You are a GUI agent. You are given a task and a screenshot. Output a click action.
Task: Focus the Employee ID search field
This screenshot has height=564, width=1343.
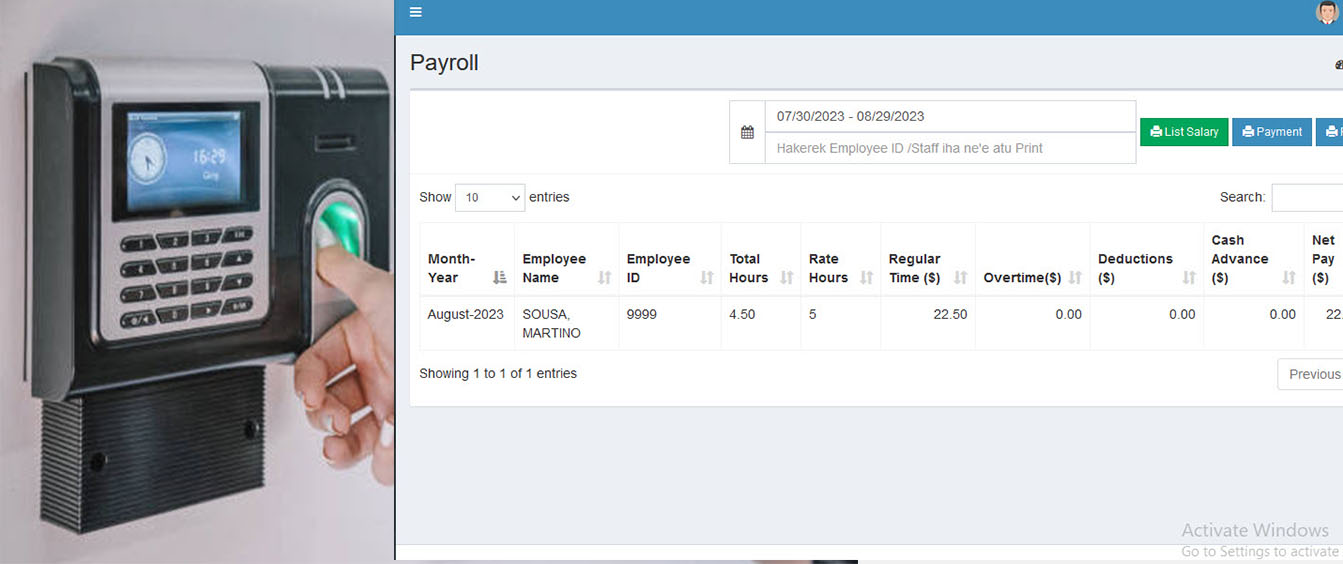(x=950, y=148)
